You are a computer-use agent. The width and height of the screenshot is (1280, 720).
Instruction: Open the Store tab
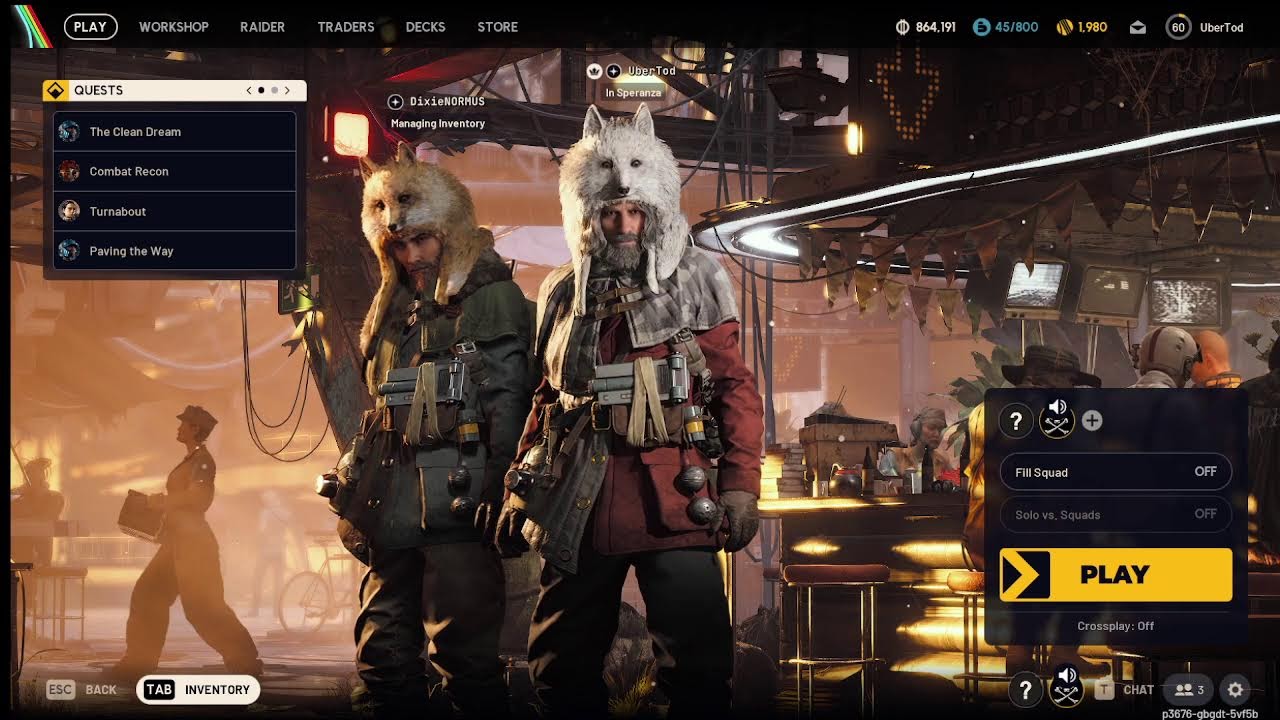(498, 27)
